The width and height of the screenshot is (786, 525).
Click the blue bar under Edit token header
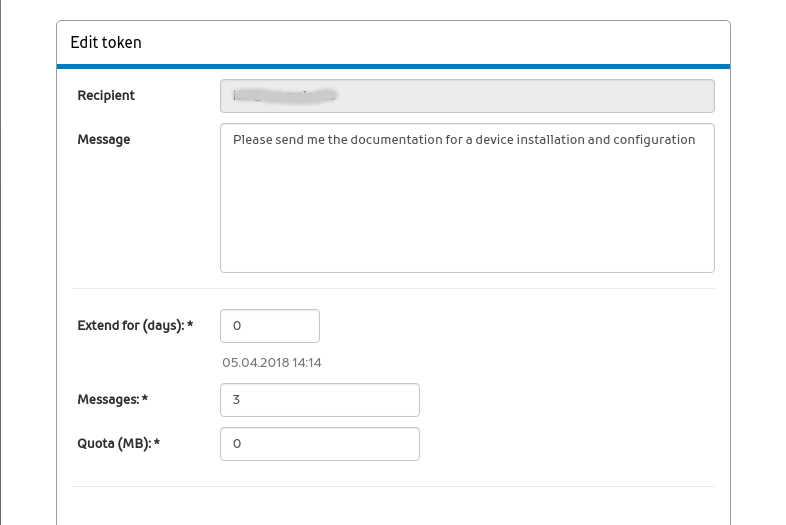(x=393, y=66)
